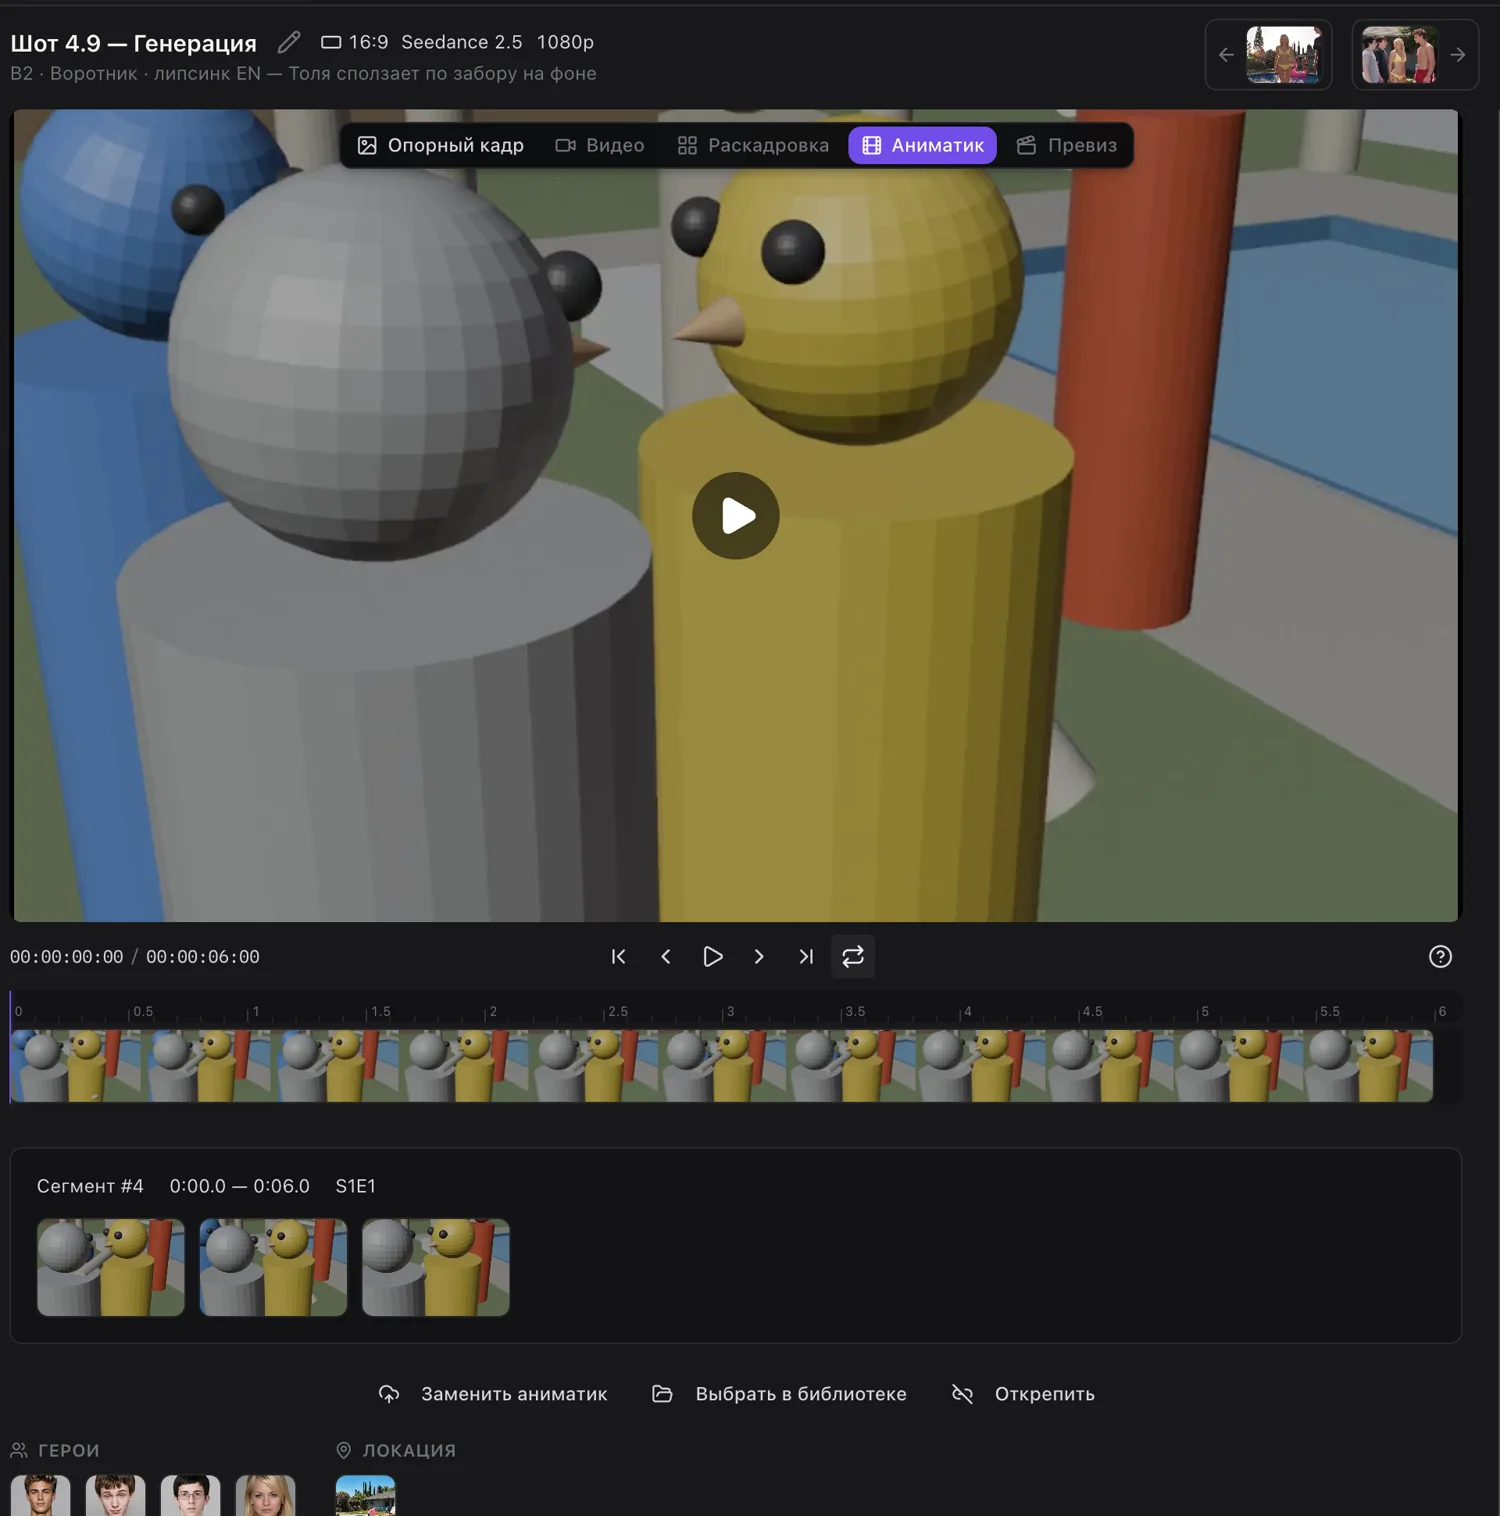Open the location thumbnail under ЛОКАЦИЯ
Screen dimensions: 1500x1516
[x=365, y=1495]
